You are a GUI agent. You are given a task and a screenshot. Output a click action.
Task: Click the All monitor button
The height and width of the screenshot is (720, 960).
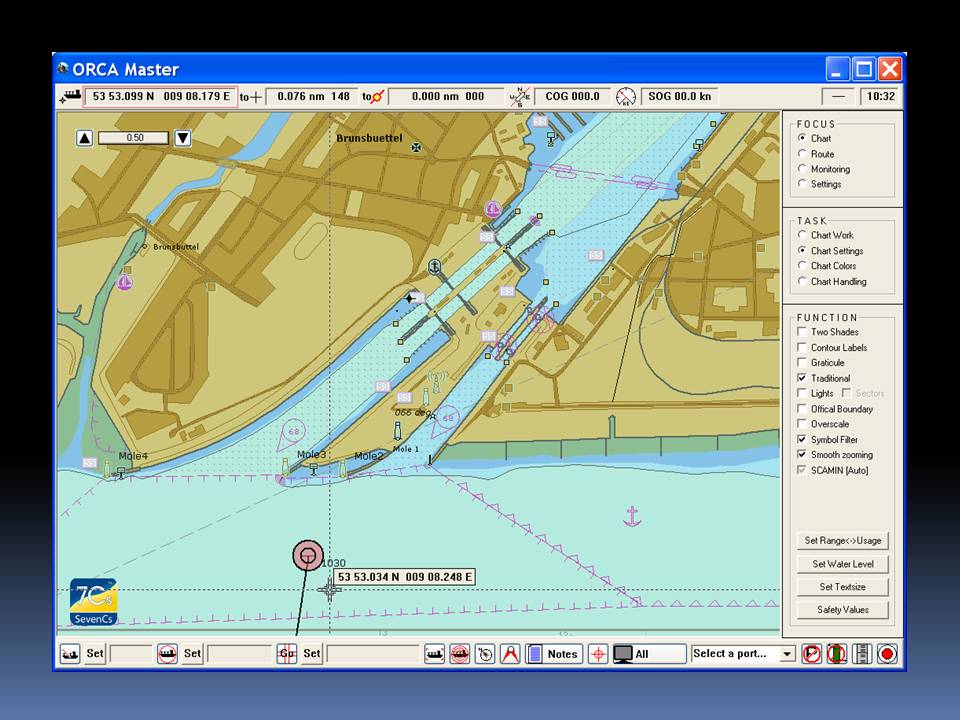tap(649, 654)
